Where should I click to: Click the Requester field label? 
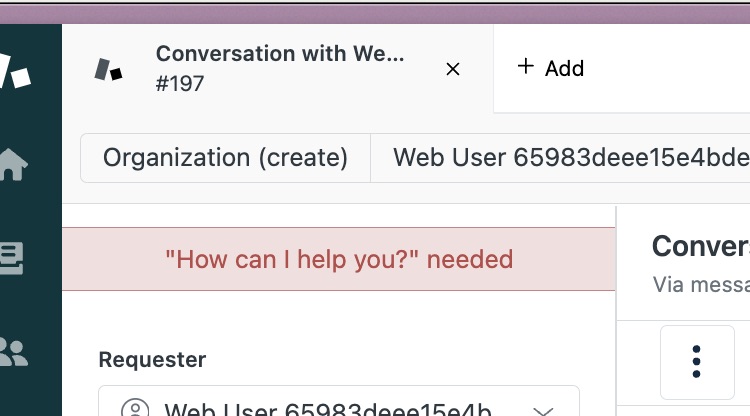[152, 360]
